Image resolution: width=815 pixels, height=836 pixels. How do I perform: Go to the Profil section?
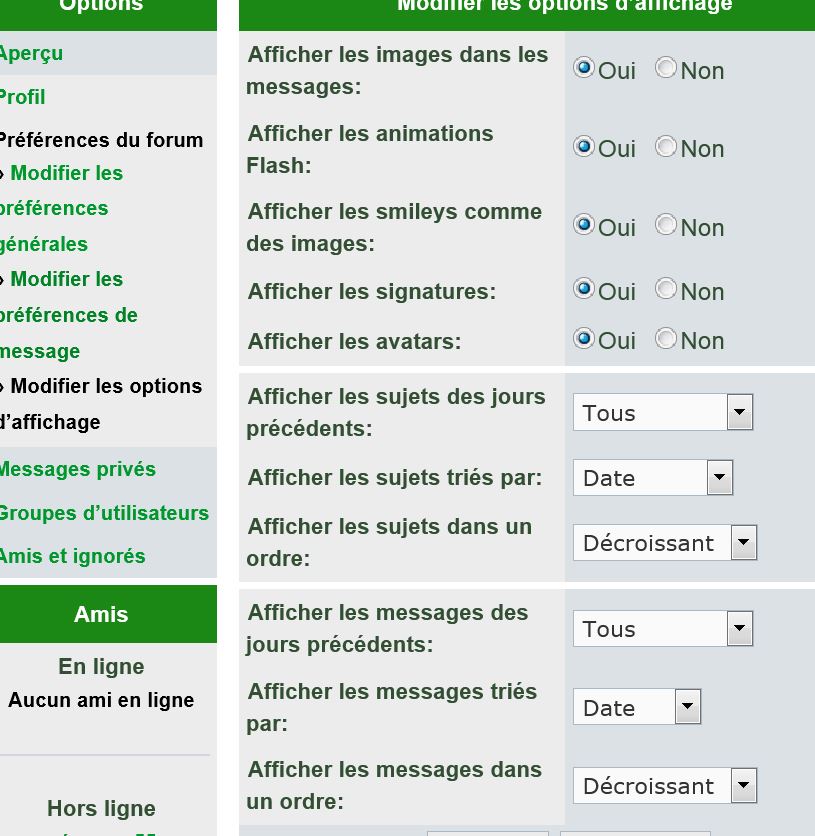tap(22, 97)
